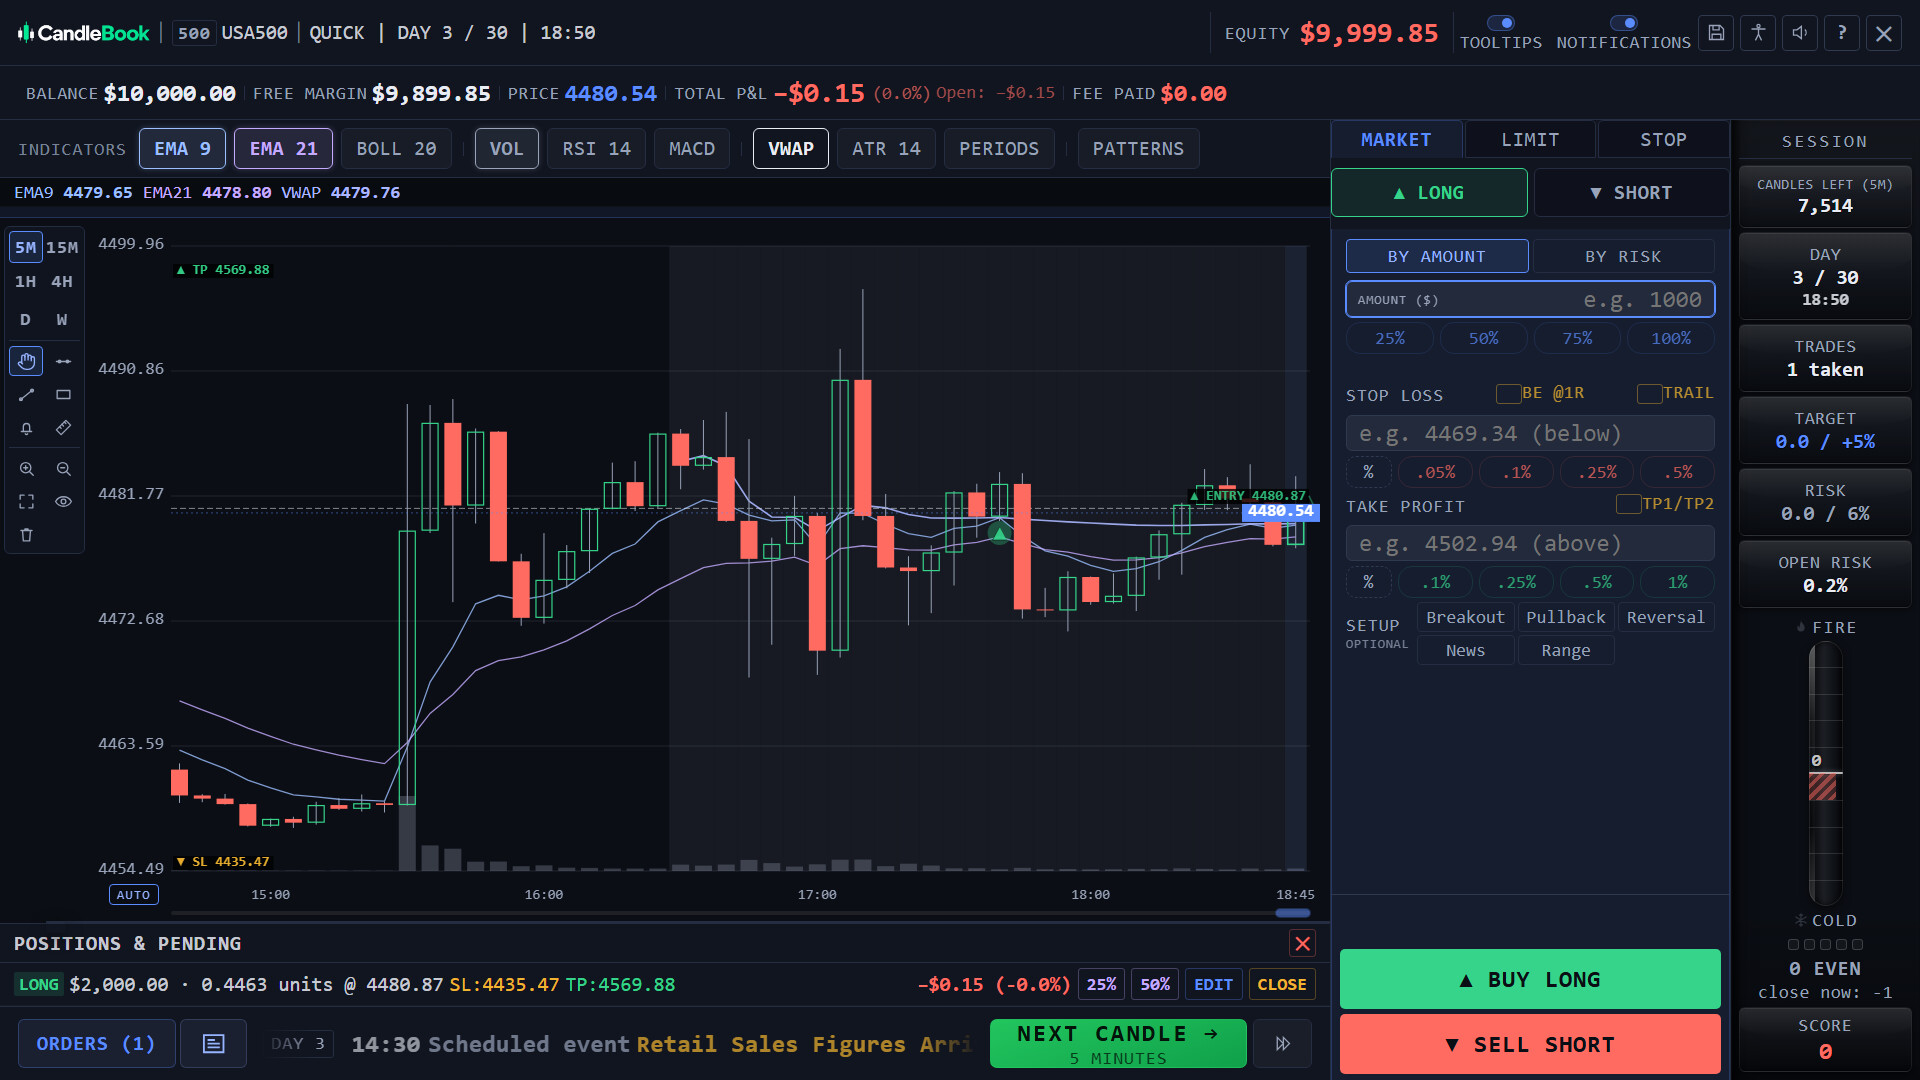Zoom in on the chart
This screenshot has width=1920, height=1080.
pyautogui.click(x=26, y=469)
